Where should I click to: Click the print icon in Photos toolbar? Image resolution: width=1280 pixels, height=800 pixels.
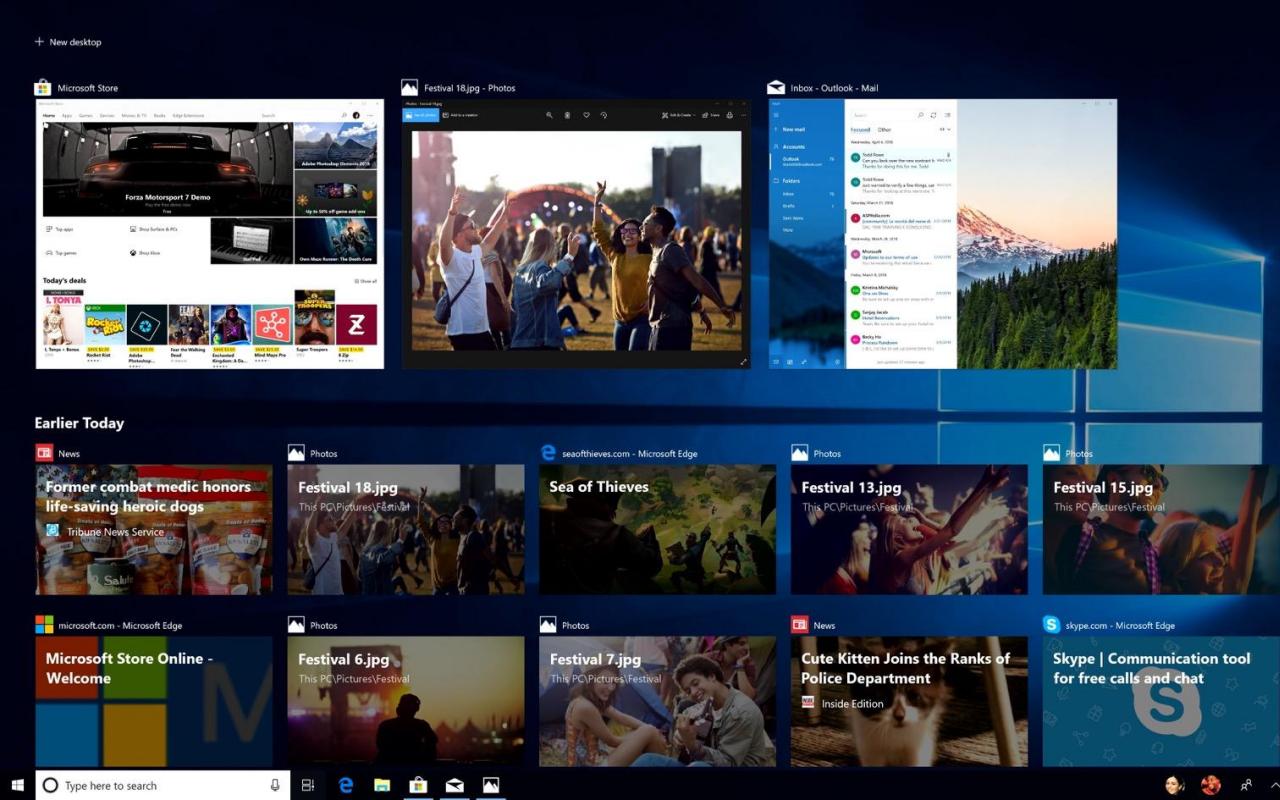[x=729, y=115]
